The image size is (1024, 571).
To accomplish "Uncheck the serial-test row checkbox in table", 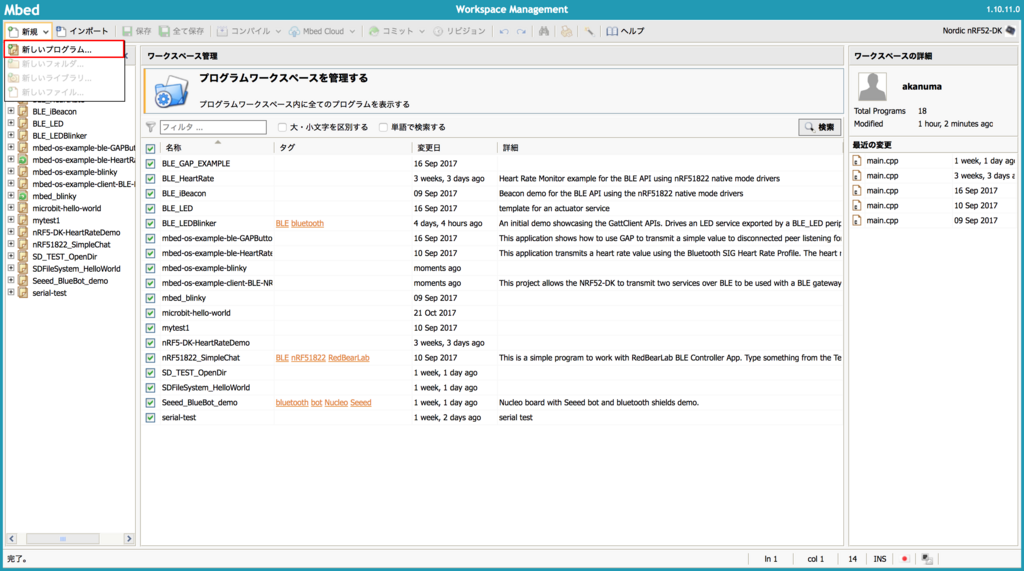I will tap(151, 418).
